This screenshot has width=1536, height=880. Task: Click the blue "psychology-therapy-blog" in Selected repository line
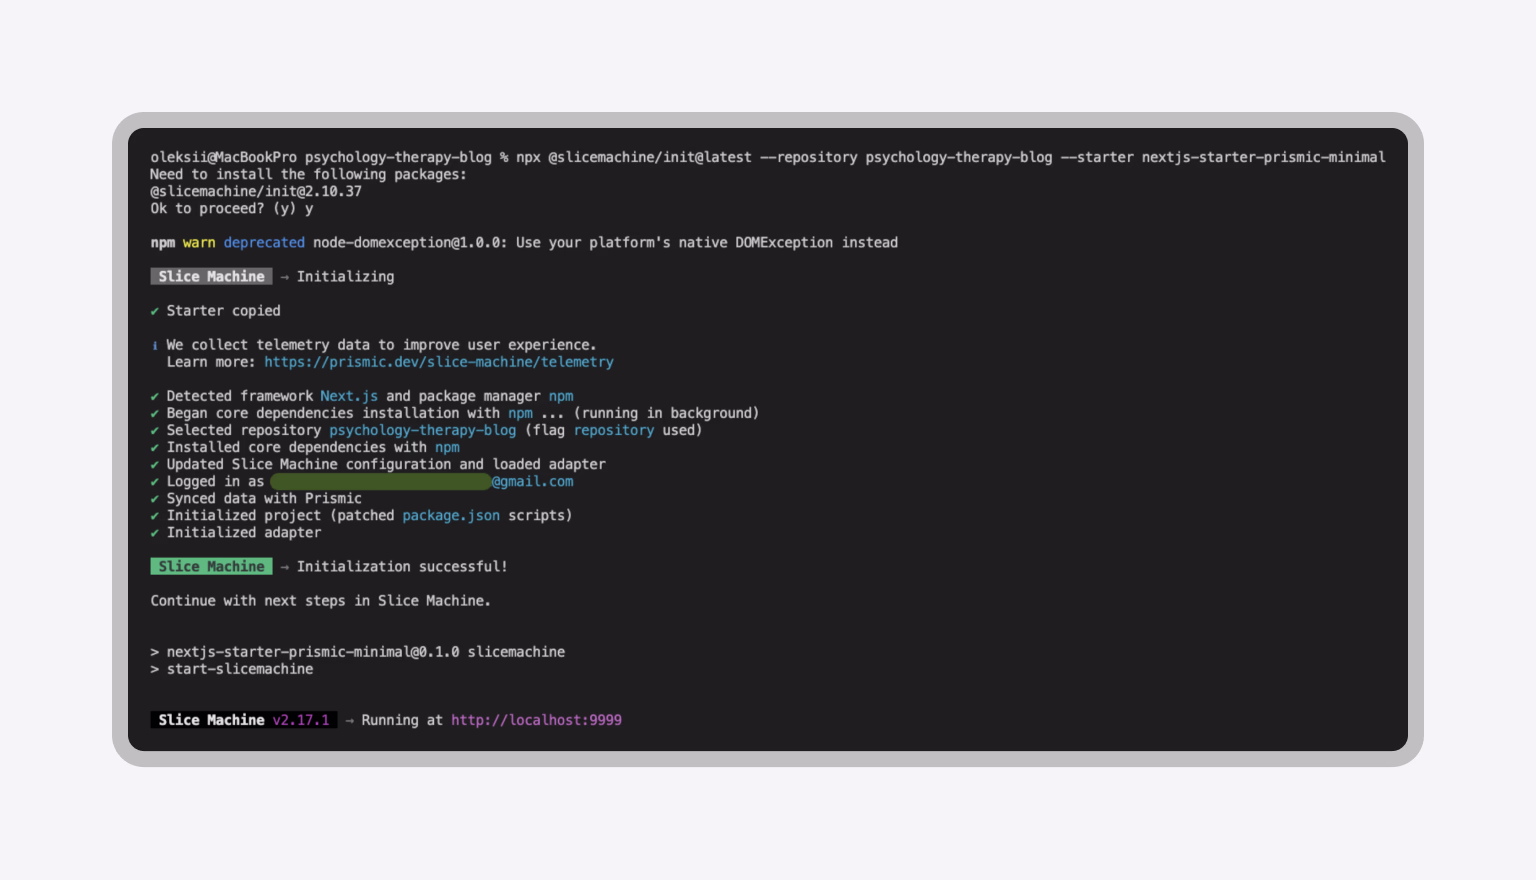423,430
